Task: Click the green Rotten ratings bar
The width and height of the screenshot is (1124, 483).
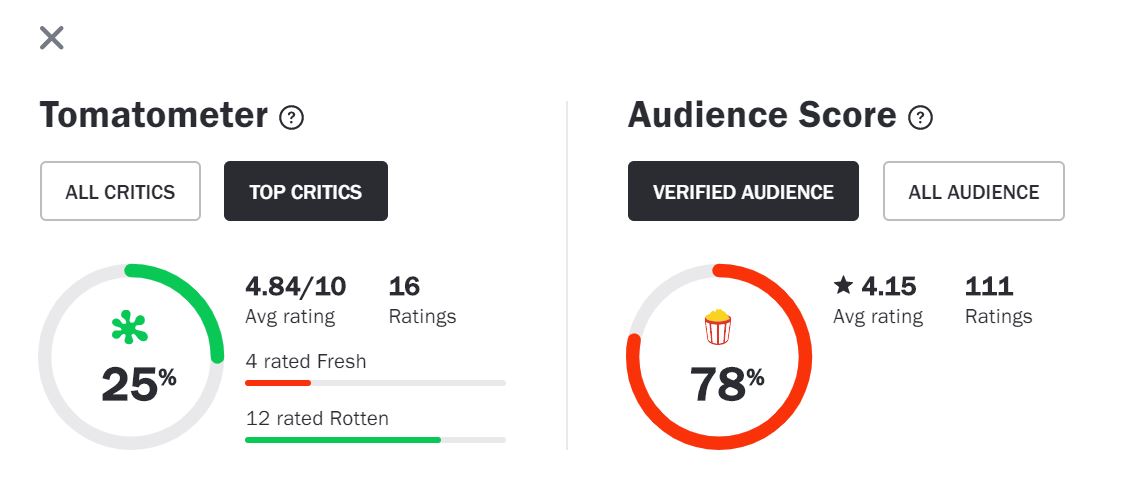Action: point(342,439)
